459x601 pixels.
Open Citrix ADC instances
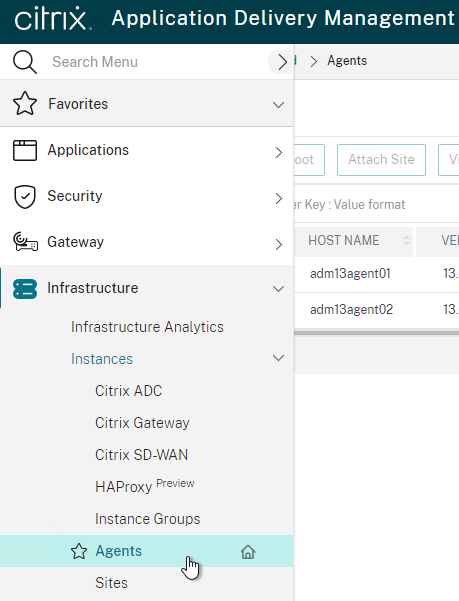coord(129,391)
